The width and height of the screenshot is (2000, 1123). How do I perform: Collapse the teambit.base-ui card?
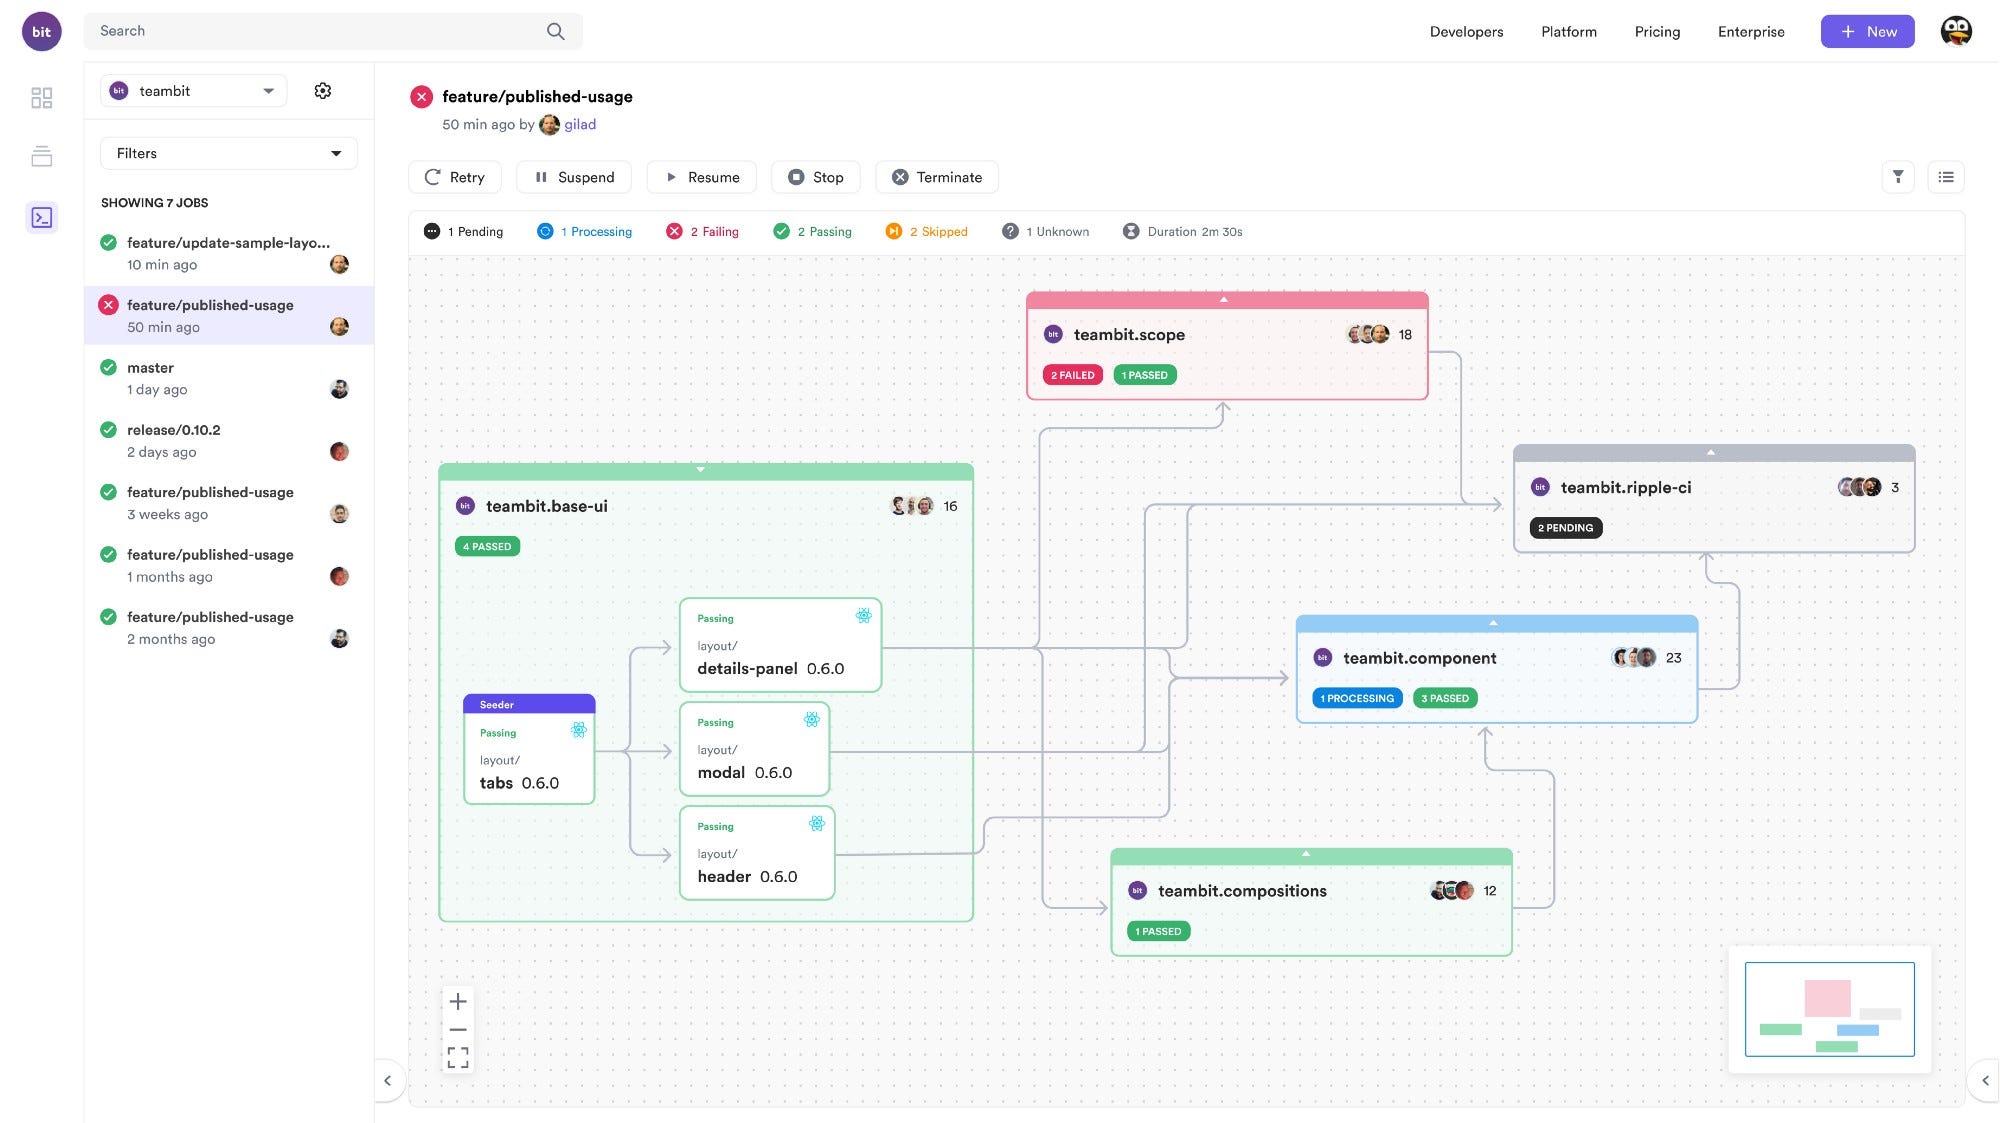click(x=701, y=470)
